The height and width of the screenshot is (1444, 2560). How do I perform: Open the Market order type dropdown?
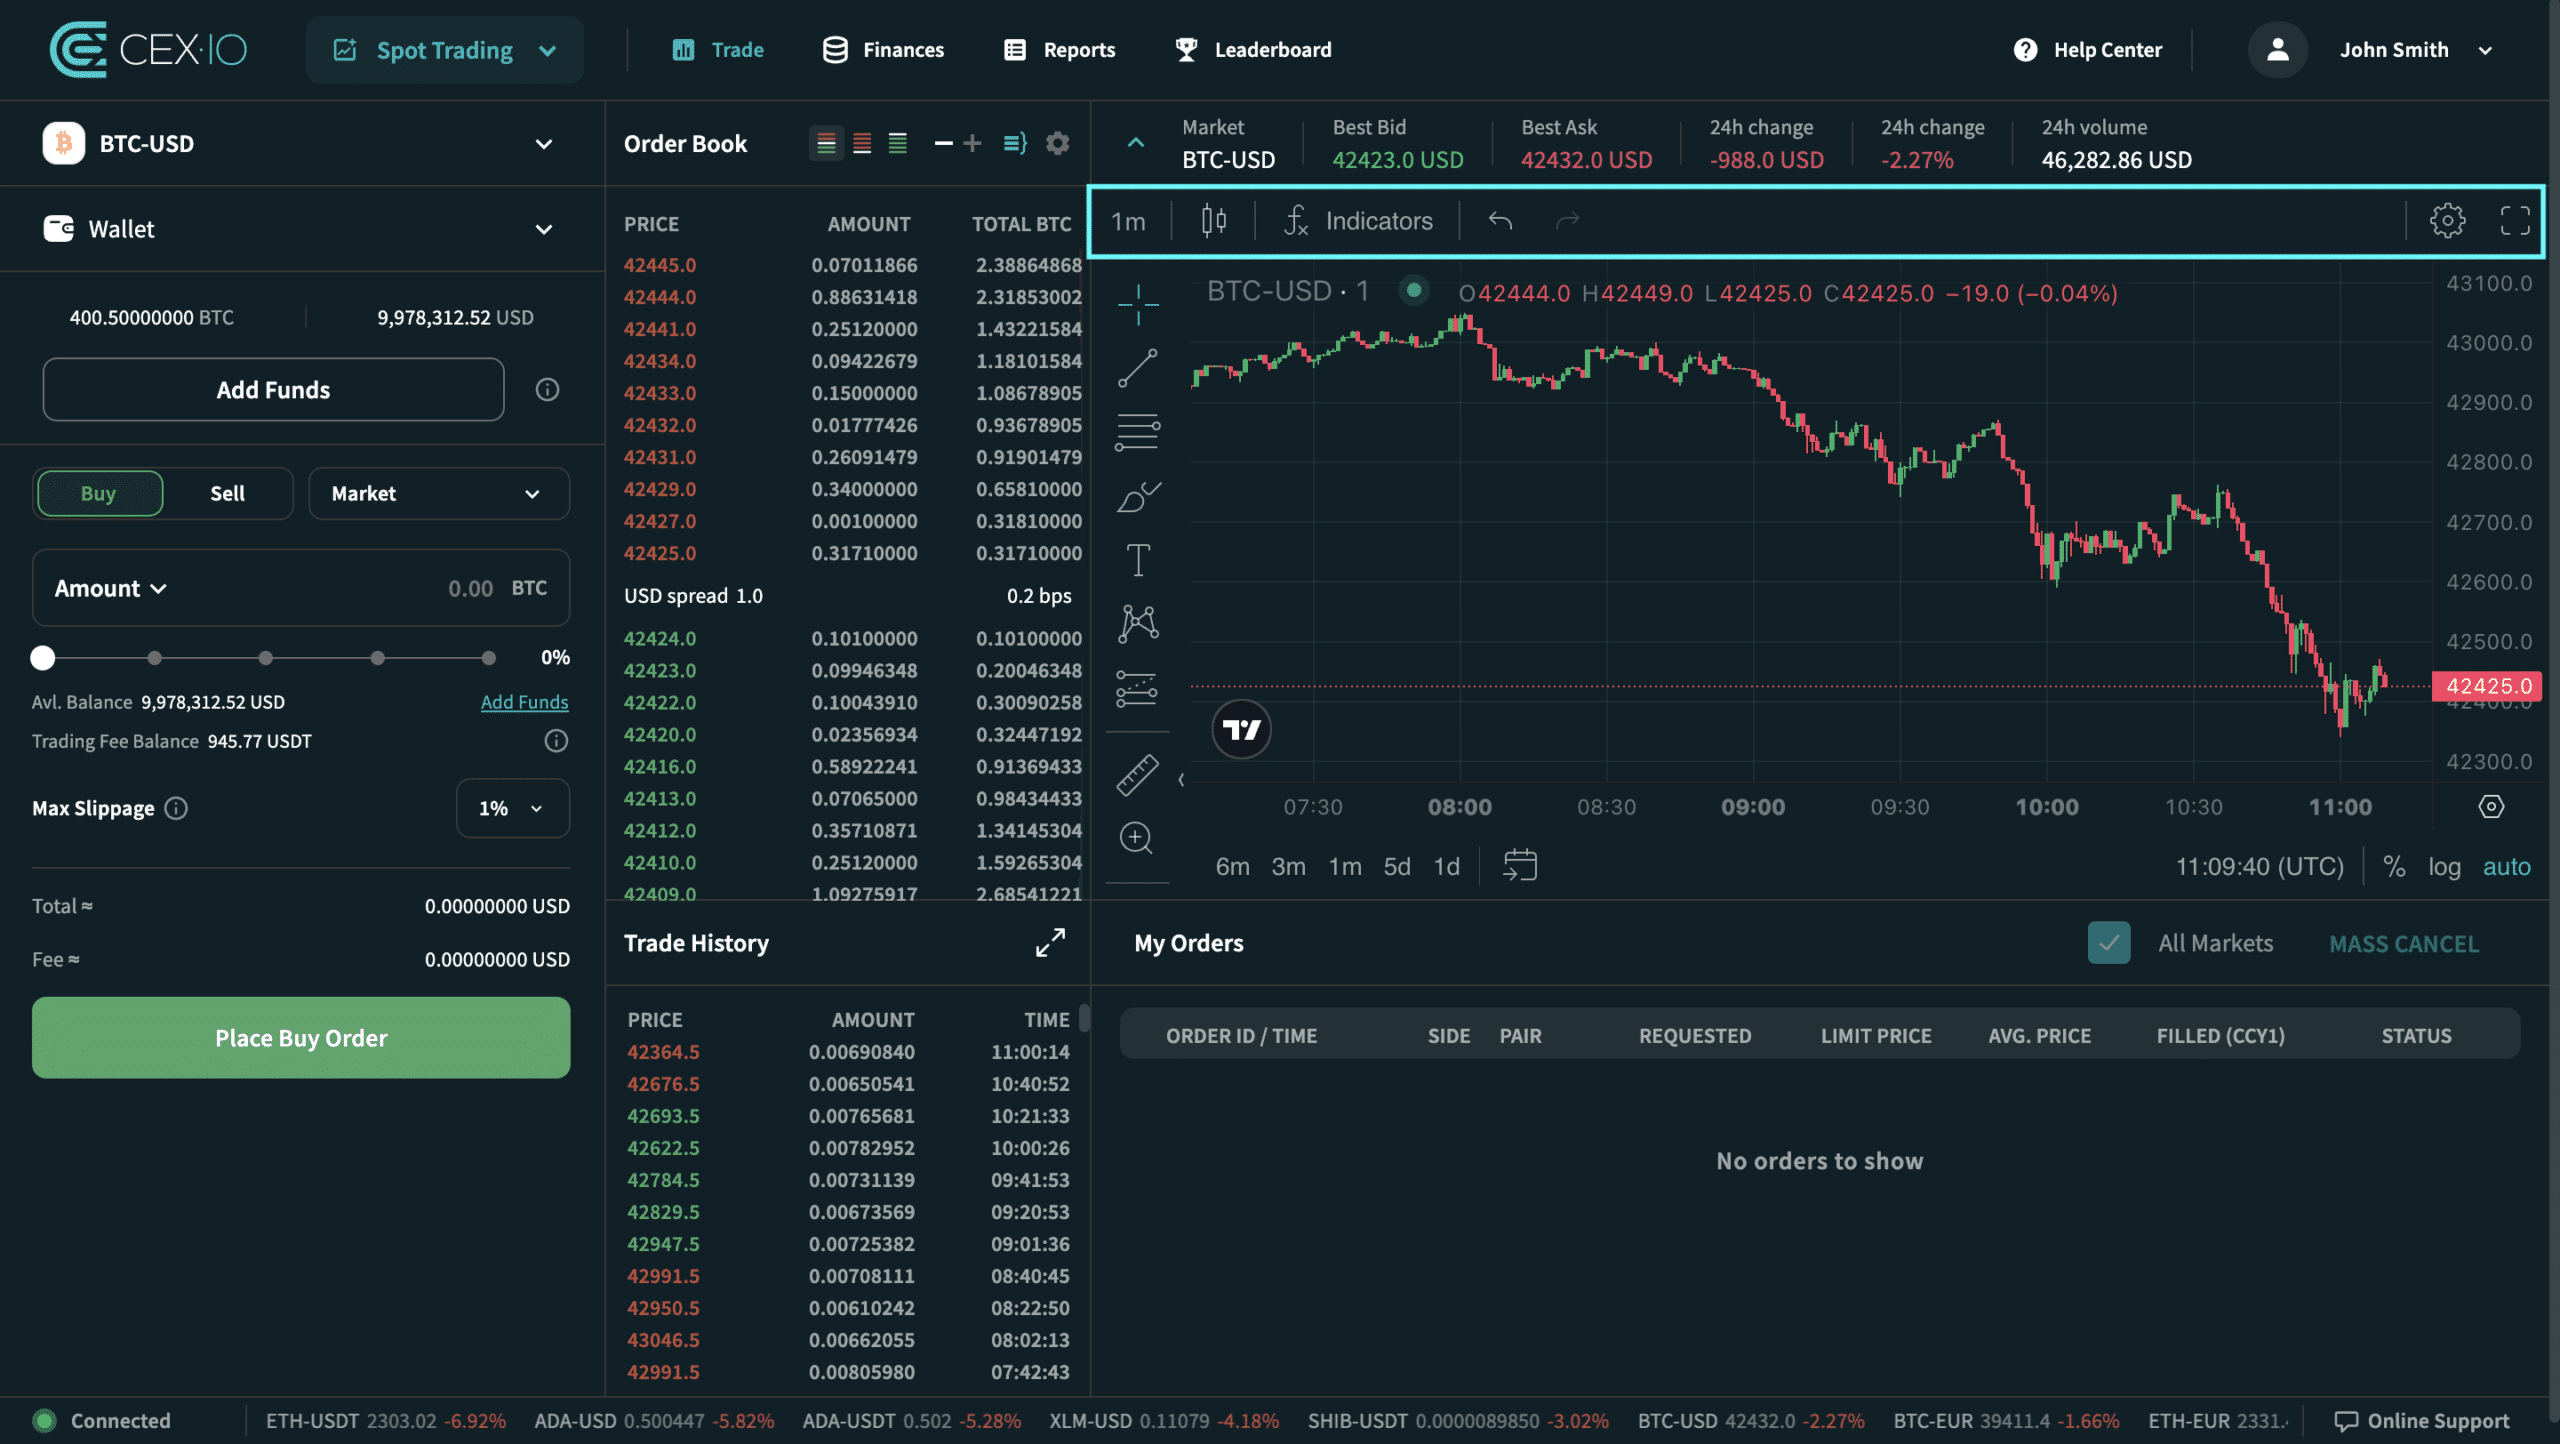pos(439,493)
